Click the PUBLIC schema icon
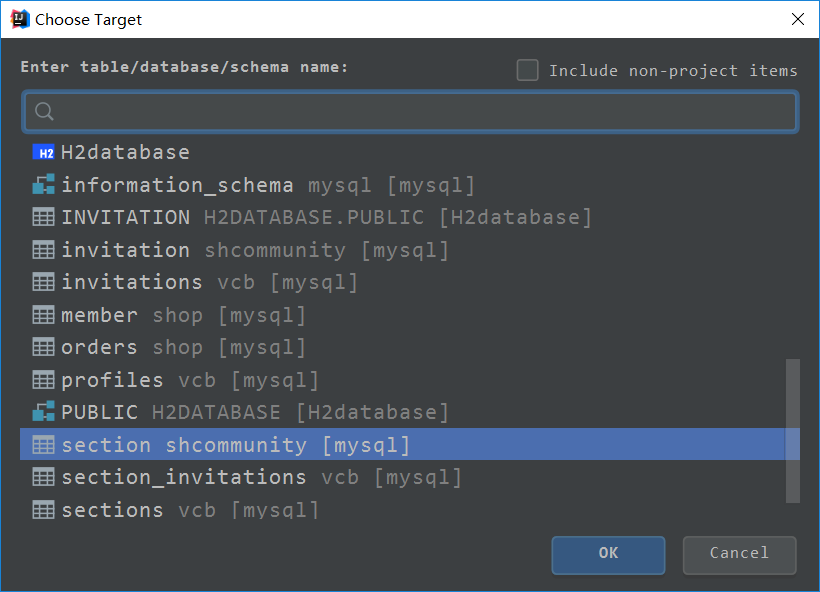820x592 pixels. pos(43,412)
